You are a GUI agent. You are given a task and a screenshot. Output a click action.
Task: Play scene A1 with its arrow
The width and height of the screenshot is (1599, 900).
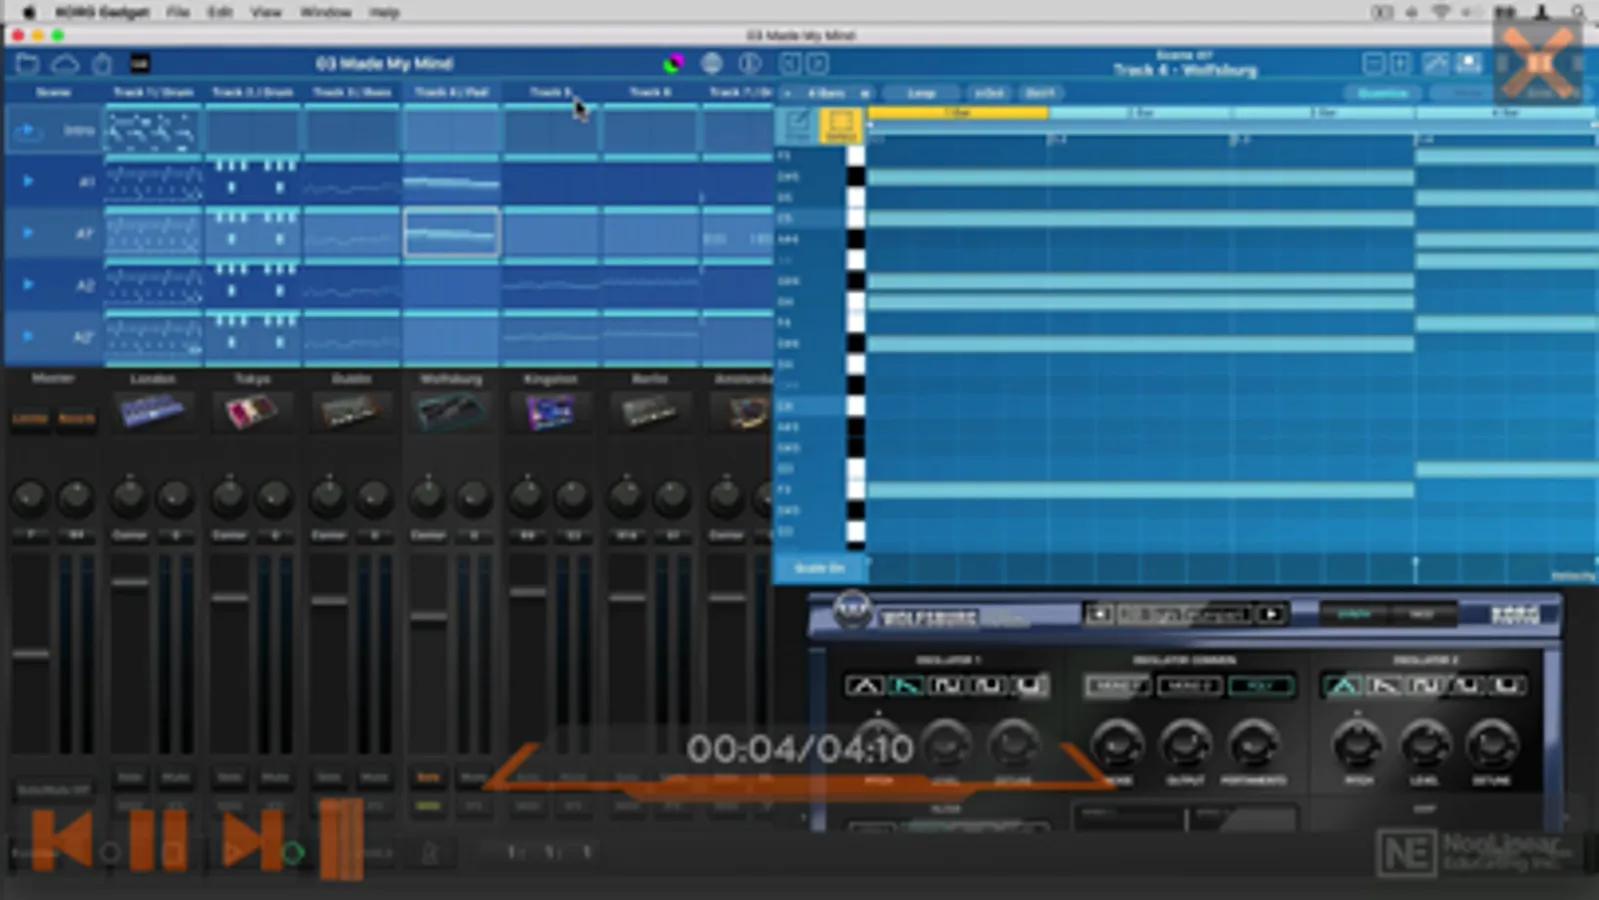point(28,181)
